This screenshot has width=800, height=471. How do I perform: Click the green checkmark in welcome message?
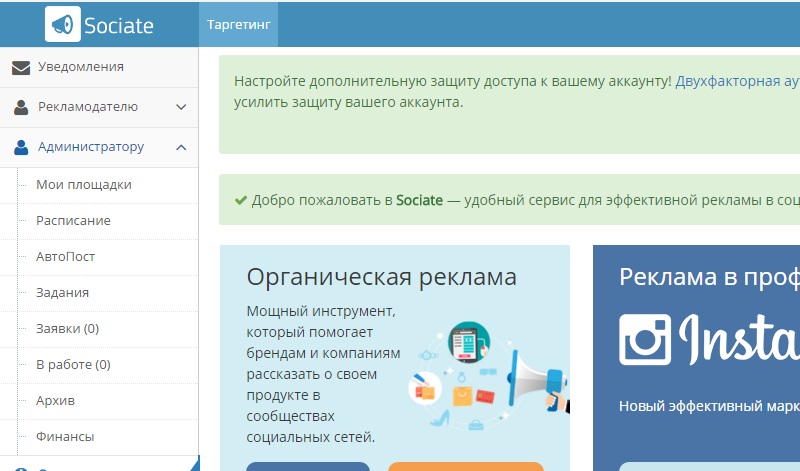(240, 200)
